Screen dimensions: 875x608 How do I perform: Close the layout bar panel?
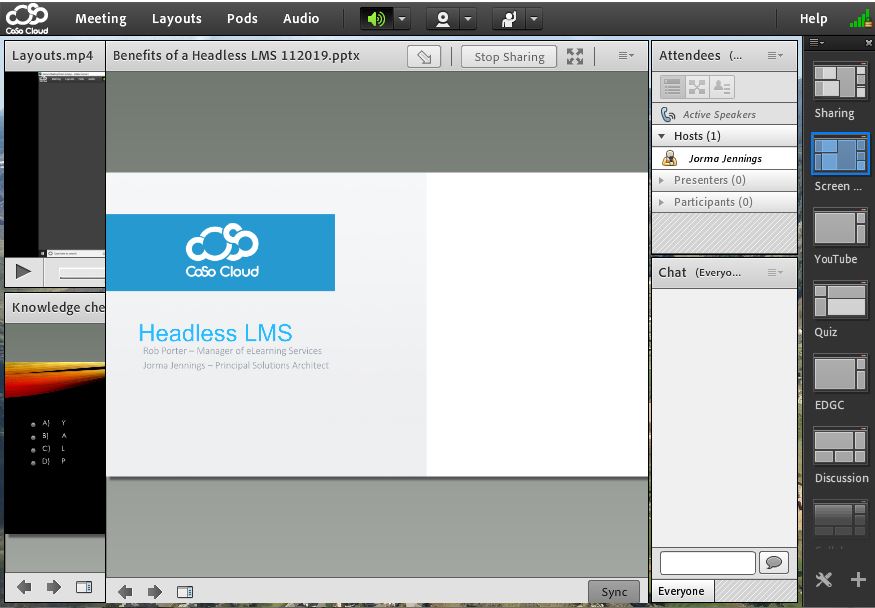(868, 43)
